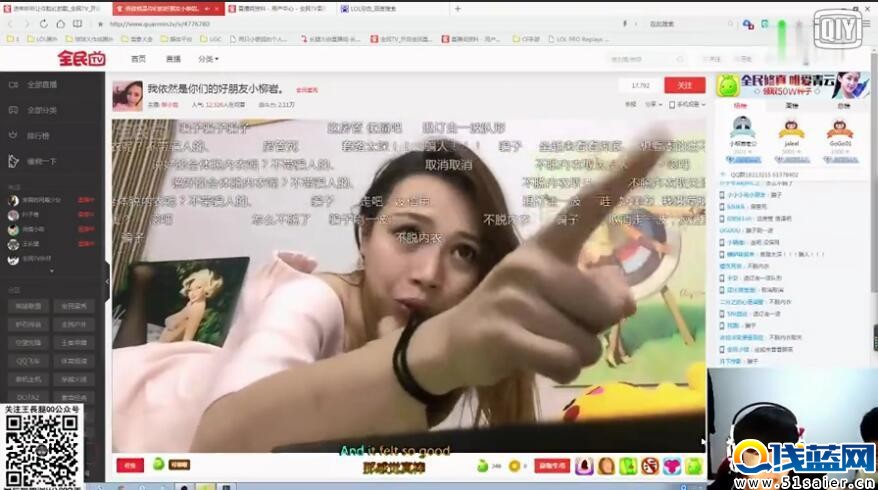Open fourth followed streamer avatar

[13, 244]
